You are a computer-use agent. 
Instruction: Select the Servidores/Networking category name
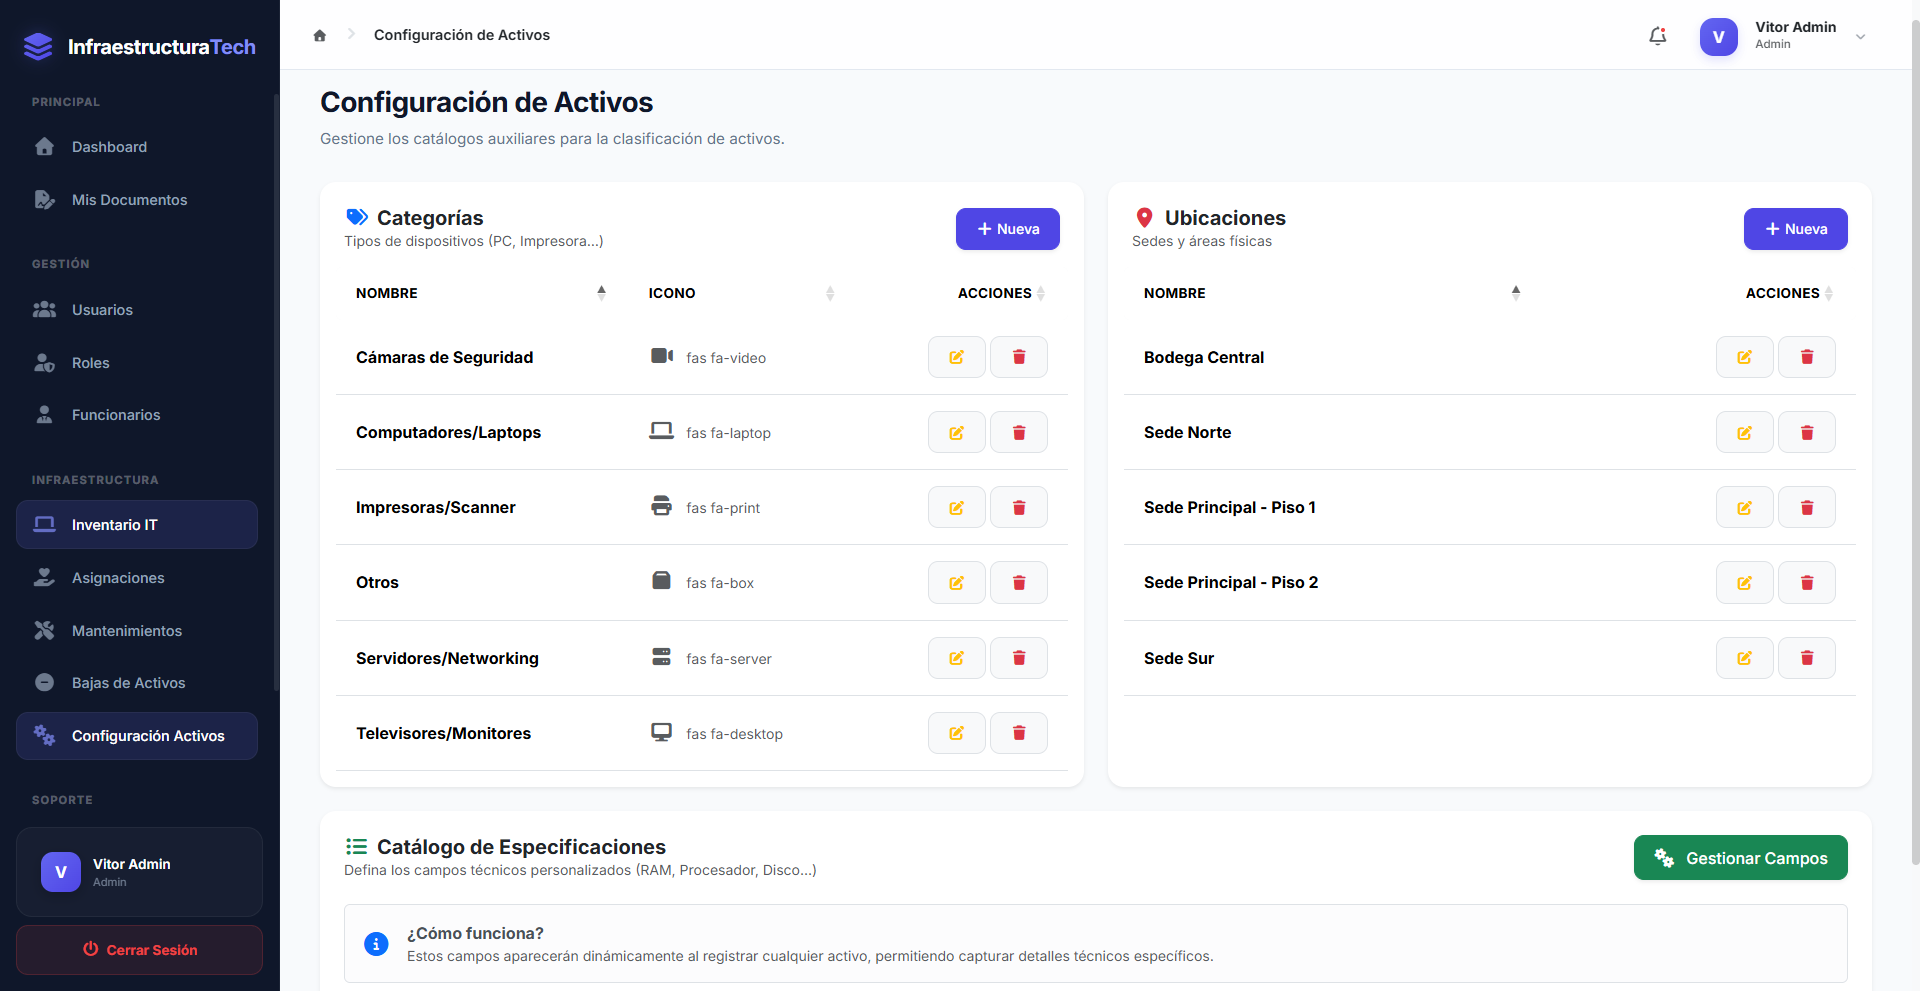click(x=447, y=658)
